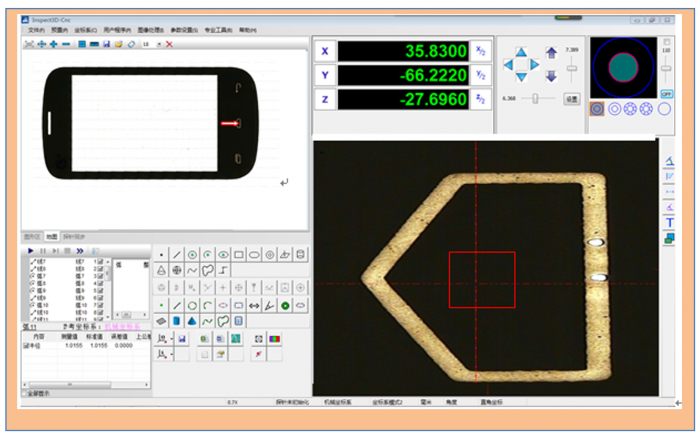Click the cyan up arrow to move stage
The image size is (700, 436).
[521, 52]
